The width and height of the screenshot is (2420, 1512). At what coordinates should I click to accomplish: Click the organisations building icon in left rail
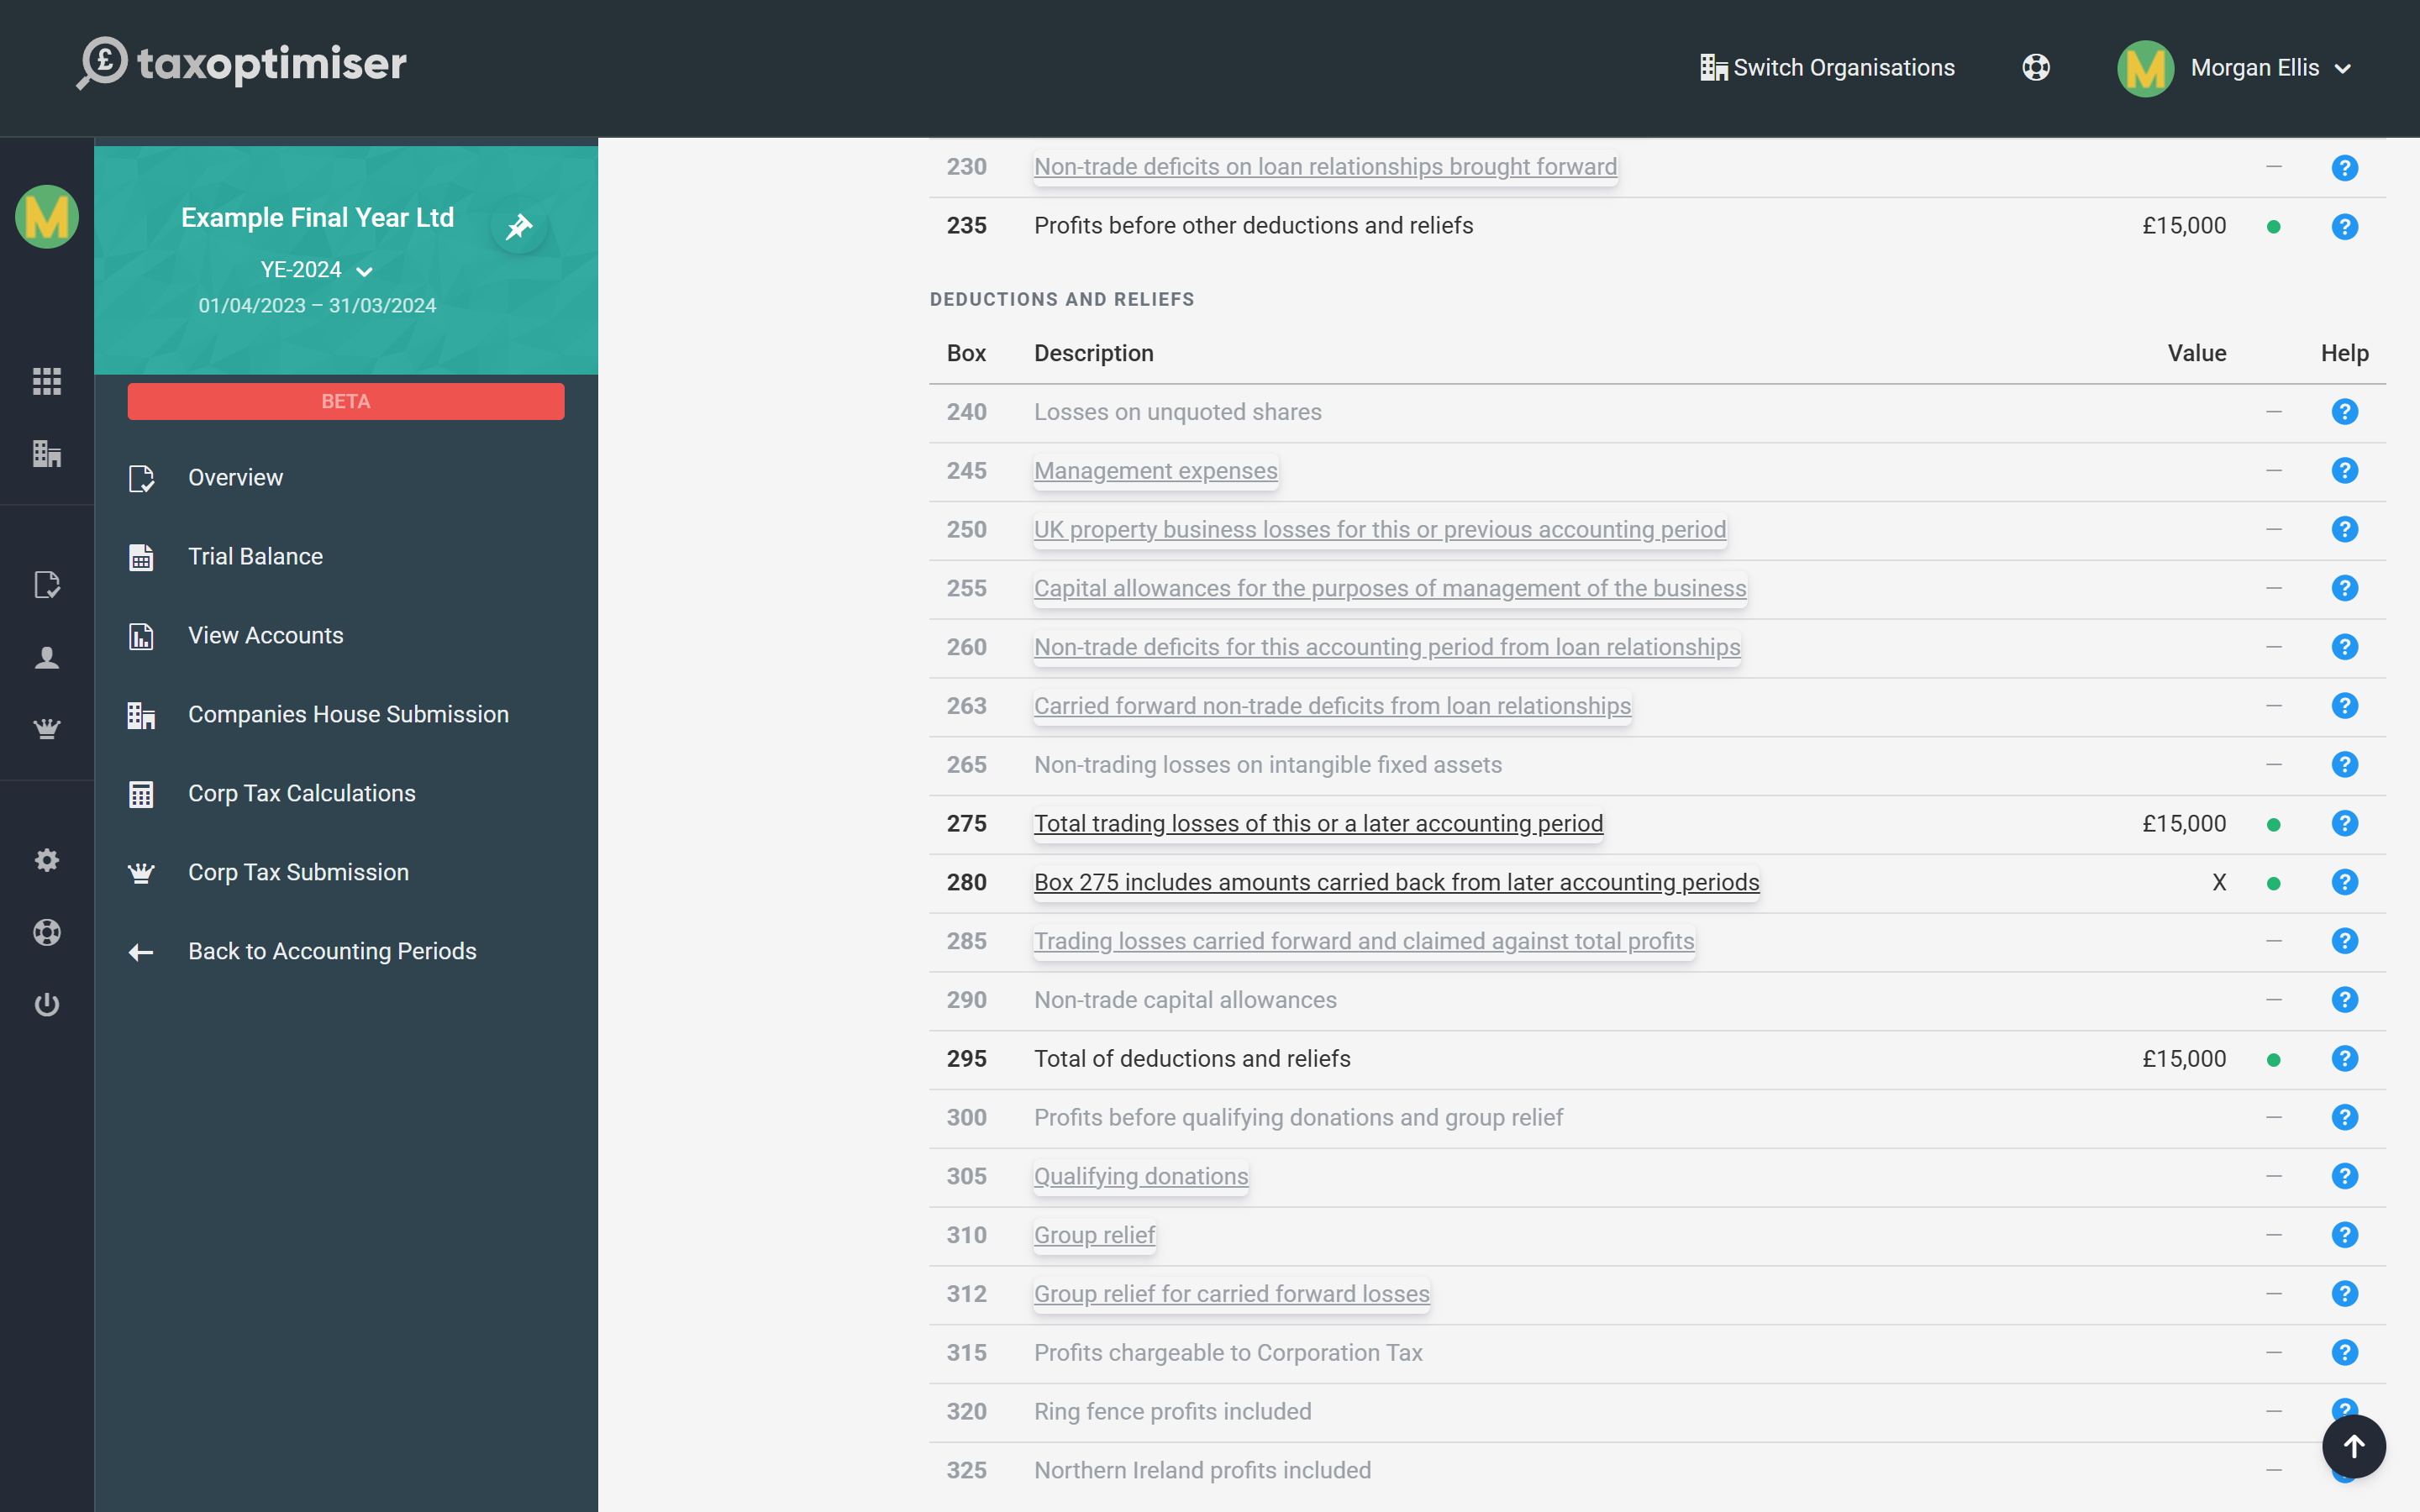tap(47, 453)
